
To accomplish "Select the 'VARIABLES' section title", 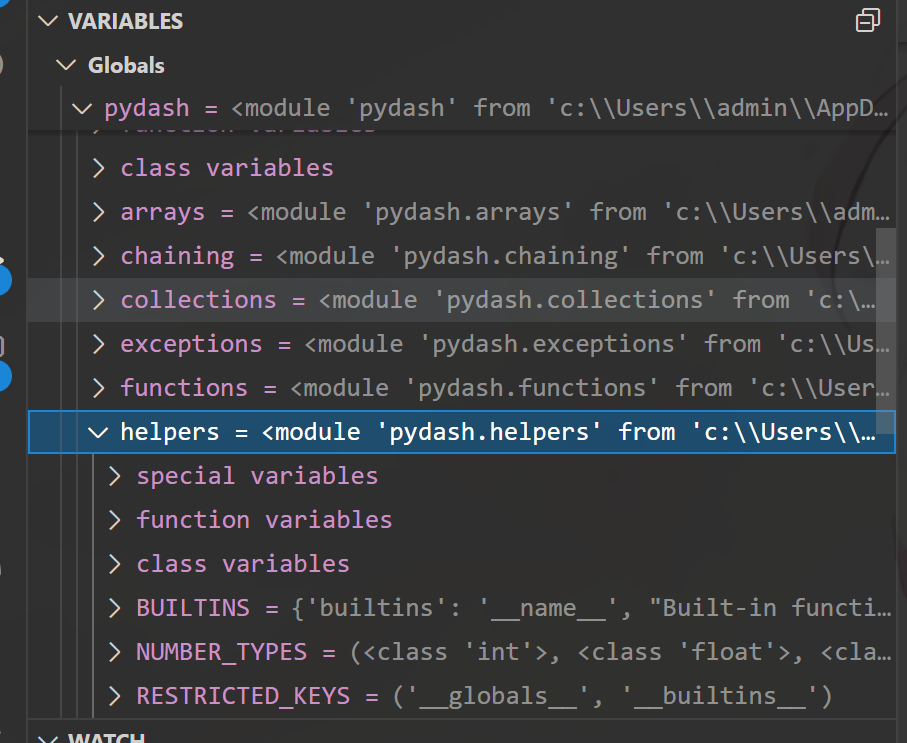I will 126,21.
